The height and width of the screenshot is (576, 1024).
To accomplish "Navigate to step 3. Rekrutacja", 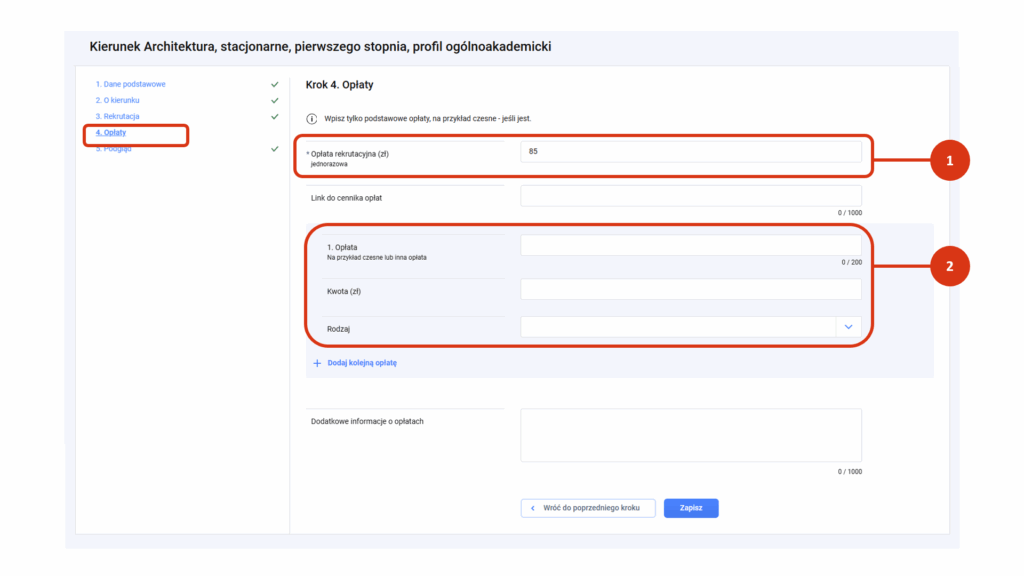I will [117, 117].
